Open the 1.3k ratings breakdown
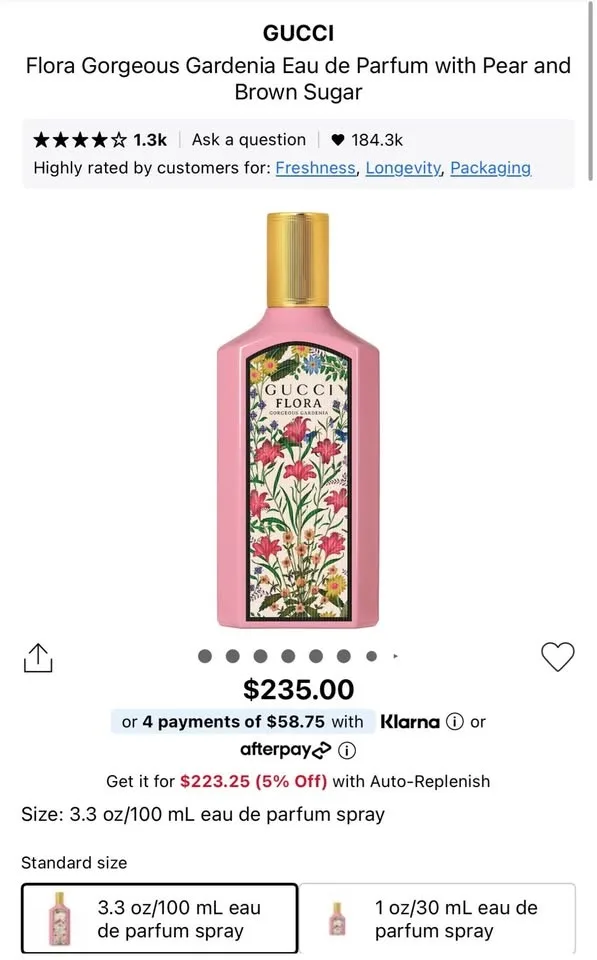Image resolution: width=597 pixels, height=960 pixels. tap(149, 139)
